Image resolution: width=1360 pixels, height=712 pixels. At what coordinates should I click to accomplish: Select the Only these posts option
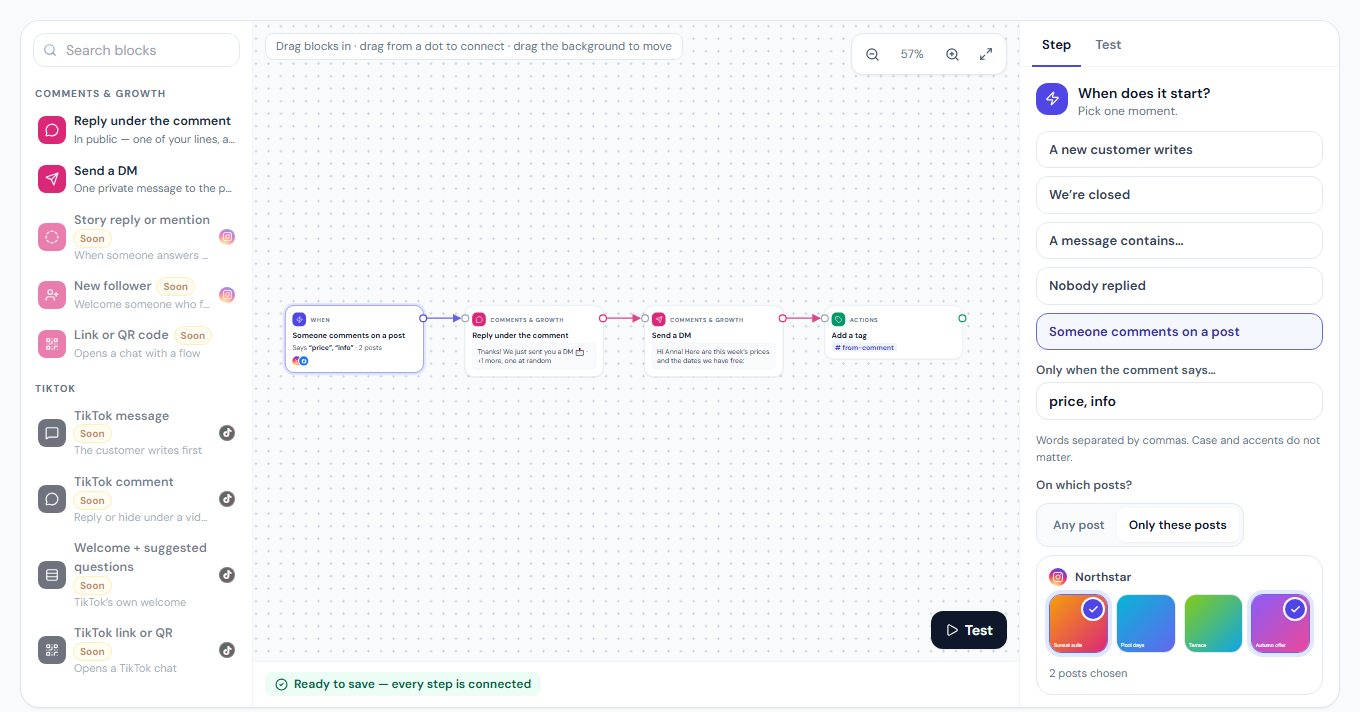click(1178, 525)
